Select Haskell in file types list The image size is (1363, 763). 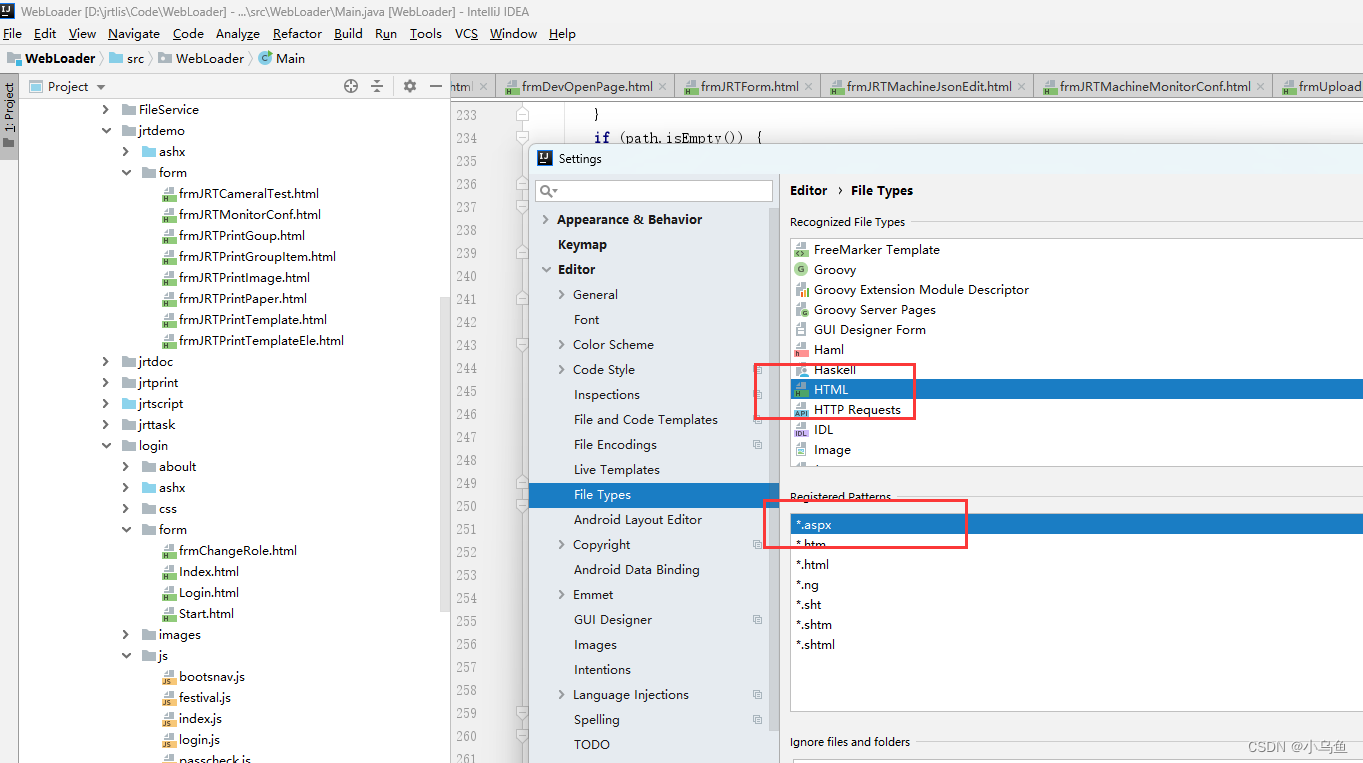coord(834,370)
